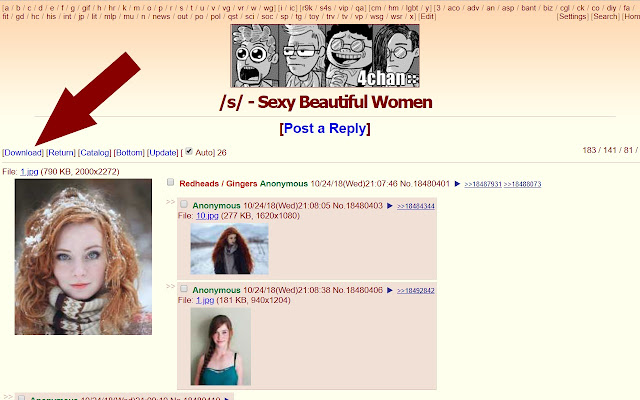Open post menu arrow for No.18480403
The image size is (640, 400).
coord(390,206)
